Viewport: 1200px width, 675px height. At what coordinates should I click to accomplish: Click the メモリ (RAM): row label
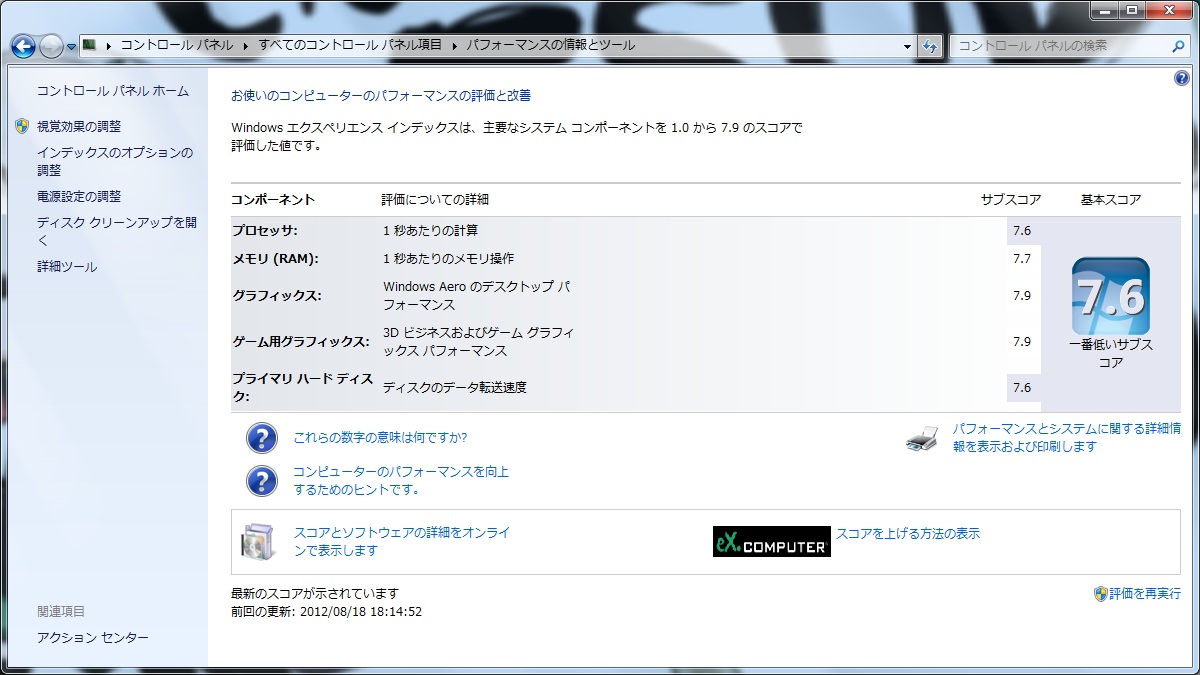point(275,259)
